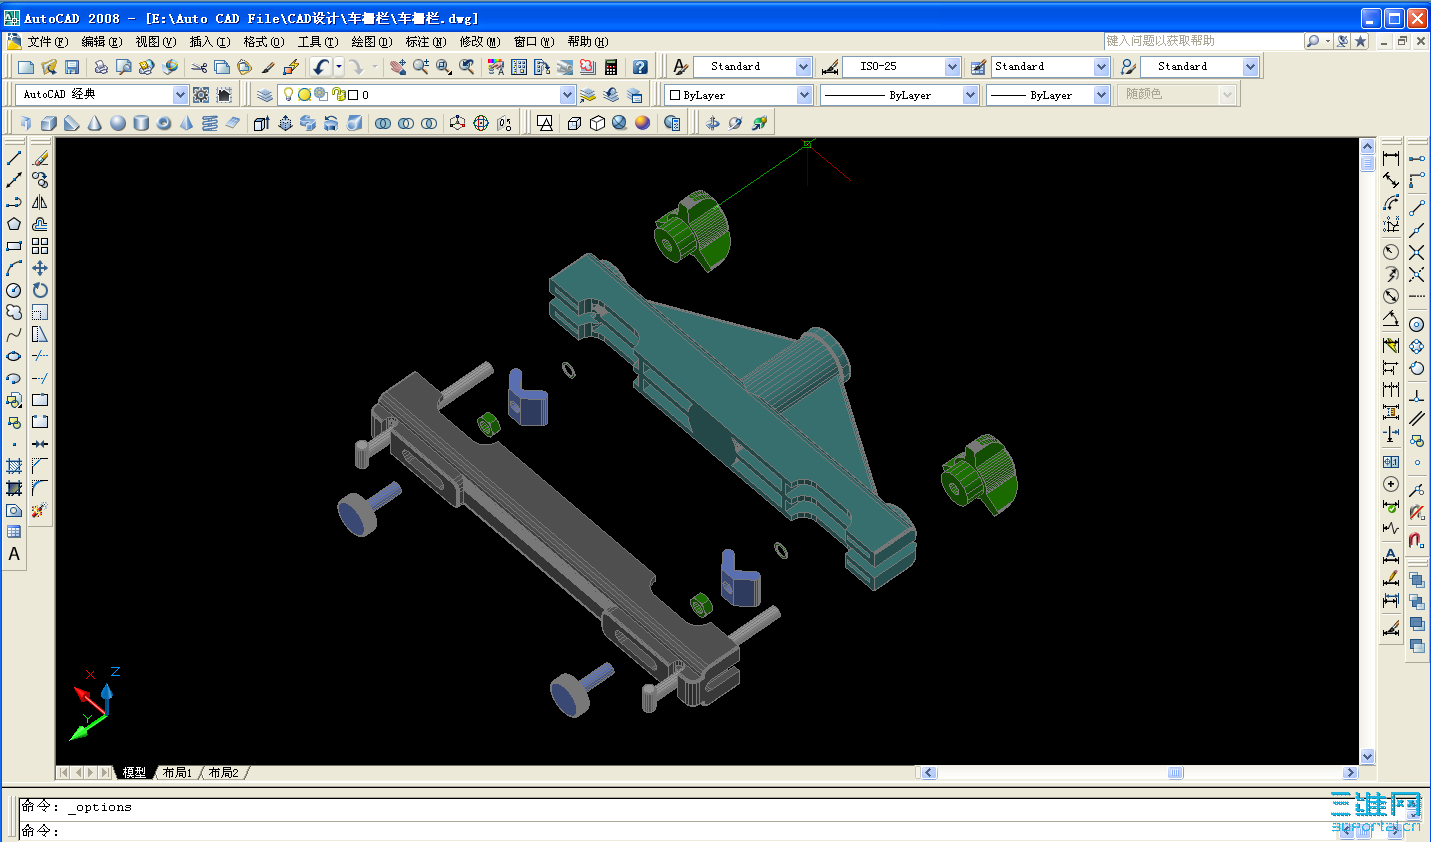The image size is (1431, 842).
Task: Click the Plot (printer) icon
Action: point(101,67)
